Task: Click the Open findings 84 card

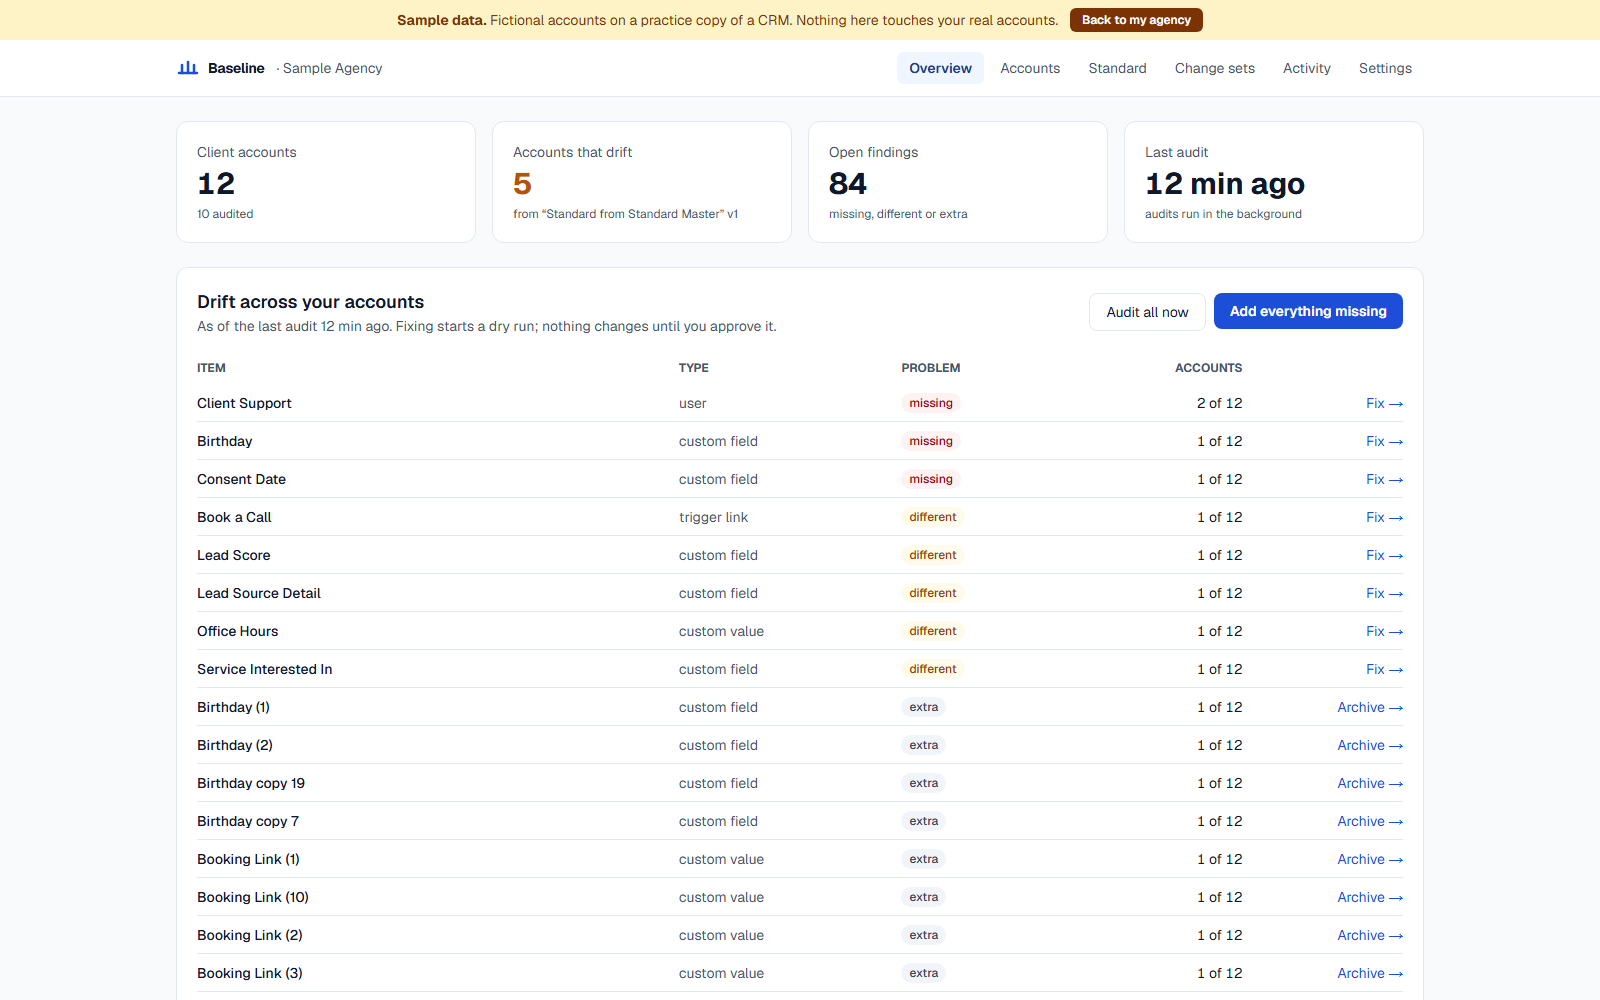Action: (x=958, y=182)
